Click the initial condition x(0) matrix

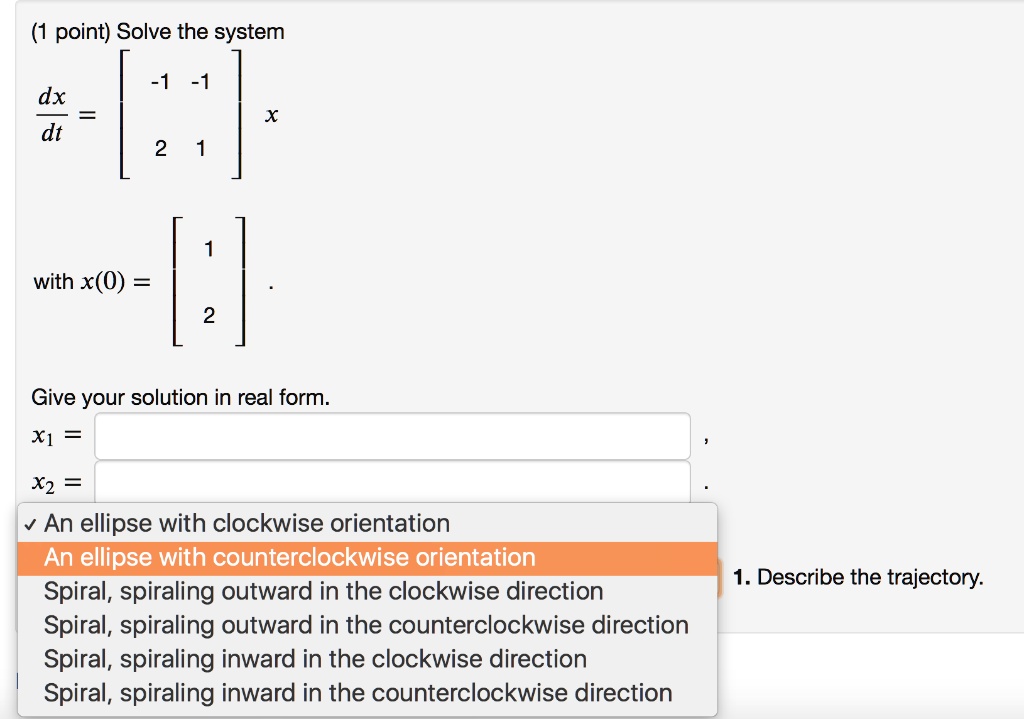[210, 281]
